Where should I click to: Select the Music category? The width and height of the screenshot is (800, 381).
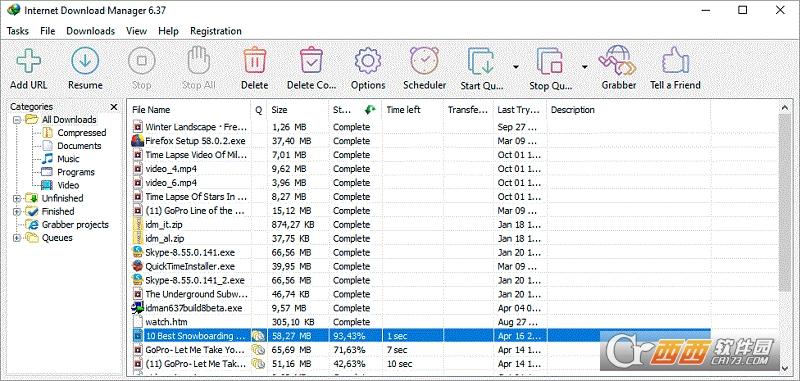tap(68, 159)
